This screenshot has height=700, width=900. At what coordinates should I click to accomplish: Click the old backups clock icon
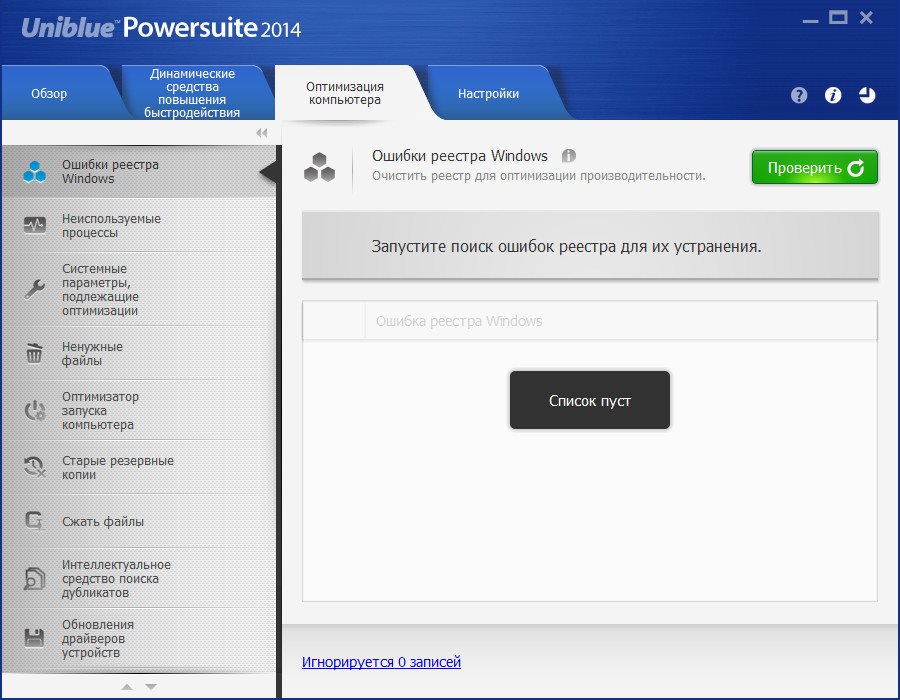click(34, 466)
